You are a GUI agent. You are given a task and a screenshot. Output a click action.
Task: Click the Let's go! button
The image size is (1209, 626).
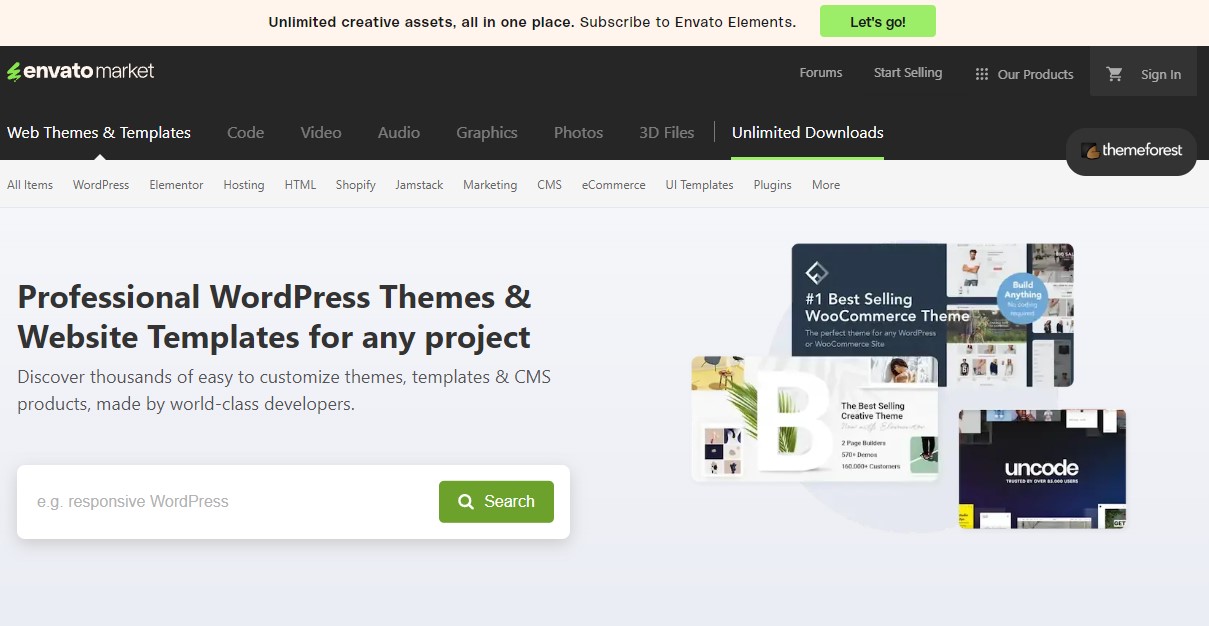point(878,21)
